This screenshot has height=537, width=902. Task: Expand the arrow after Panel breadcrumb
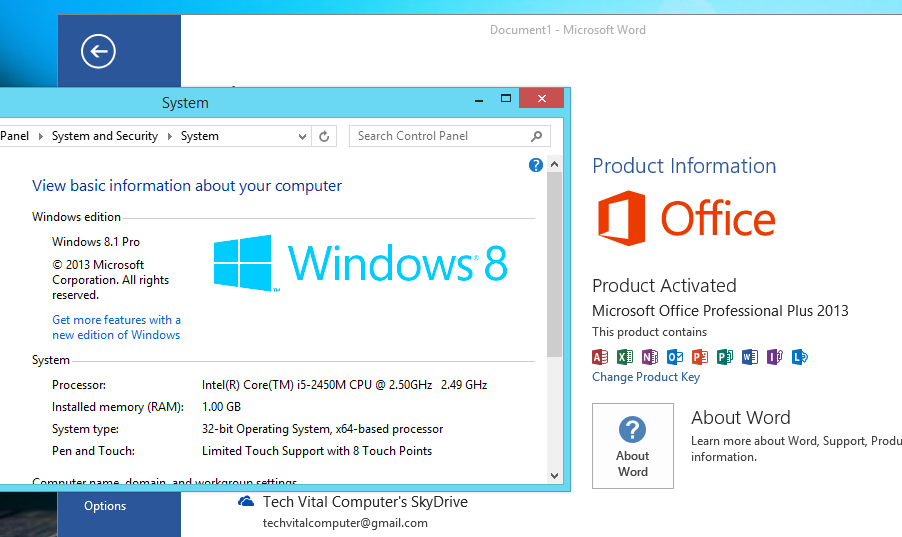tap(40, 136)
